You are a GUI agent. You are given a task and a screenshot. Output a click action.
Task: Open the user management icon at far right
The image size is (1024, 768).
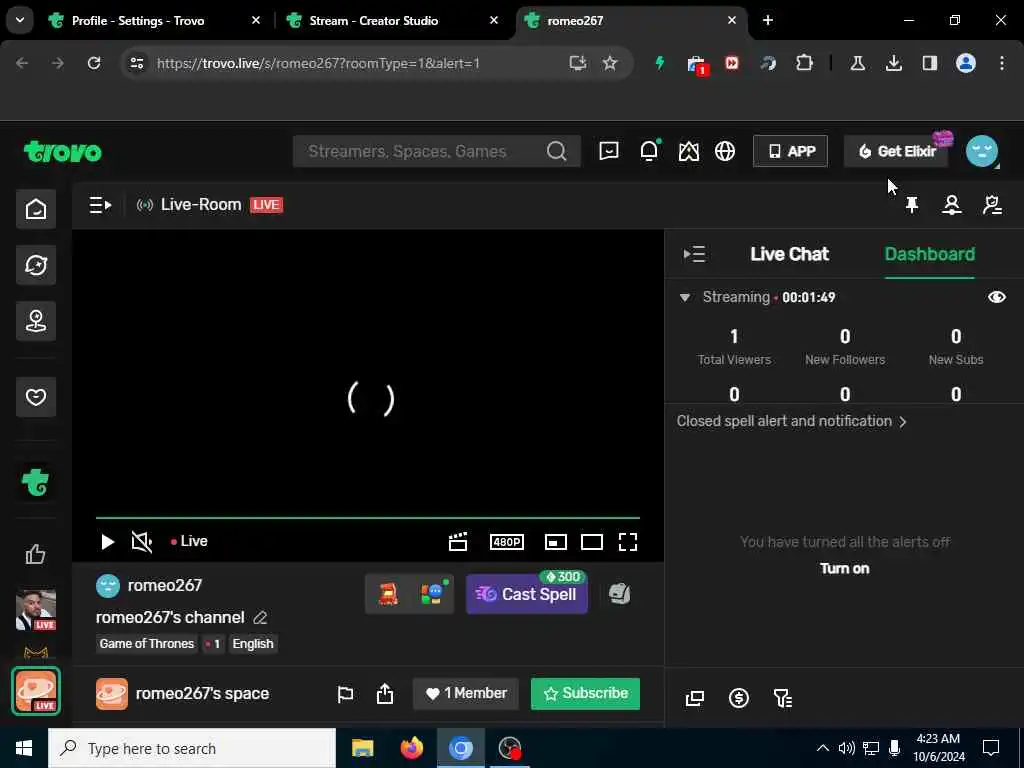[992, 205]
